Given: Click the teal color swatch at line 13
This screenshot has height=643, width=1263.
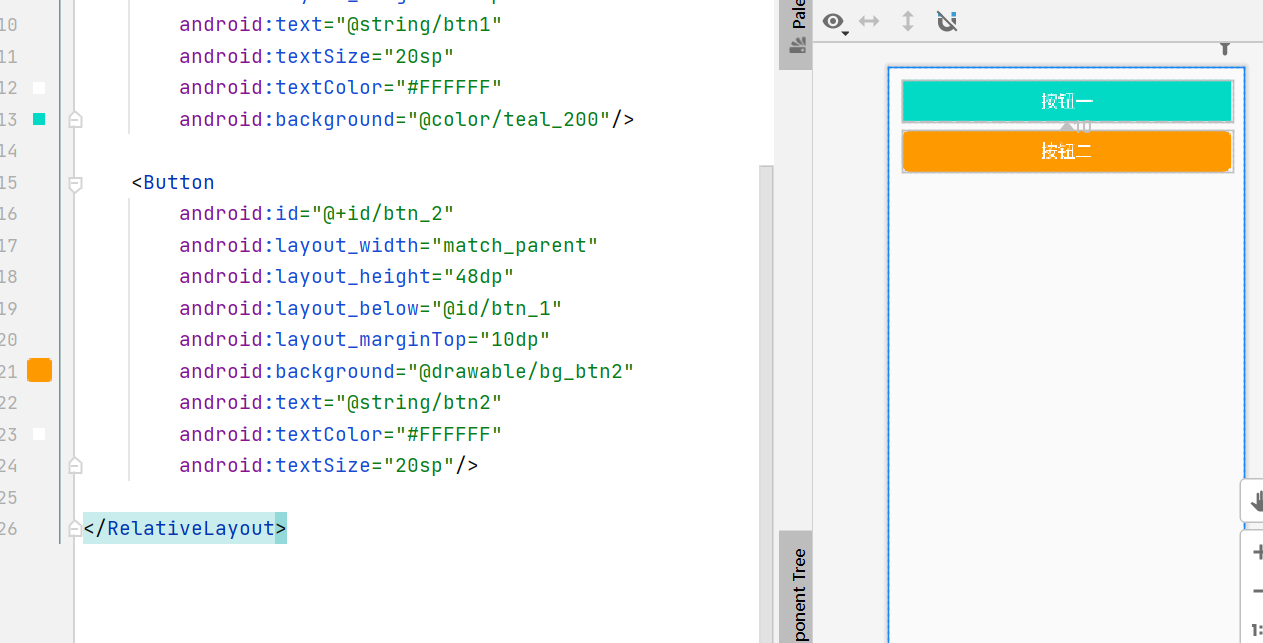Looking at the screenshot, I should pos(38,119).
